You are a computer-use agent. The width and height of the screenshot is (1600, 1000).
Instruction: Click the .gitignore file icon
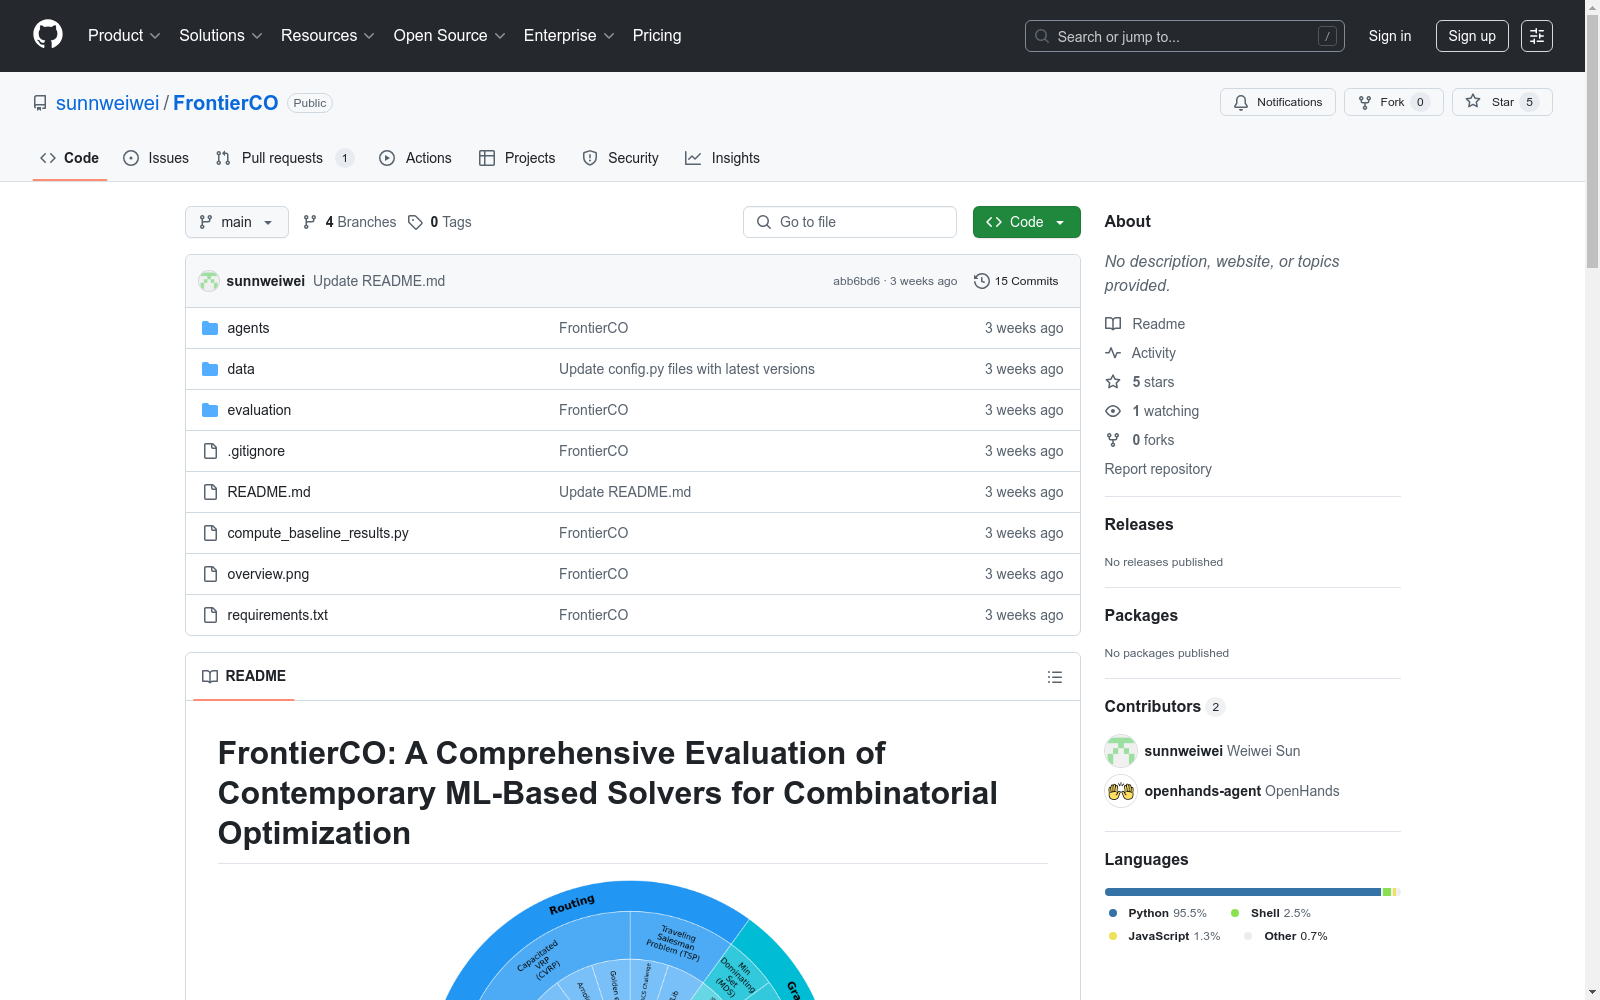tap(210, 451)
